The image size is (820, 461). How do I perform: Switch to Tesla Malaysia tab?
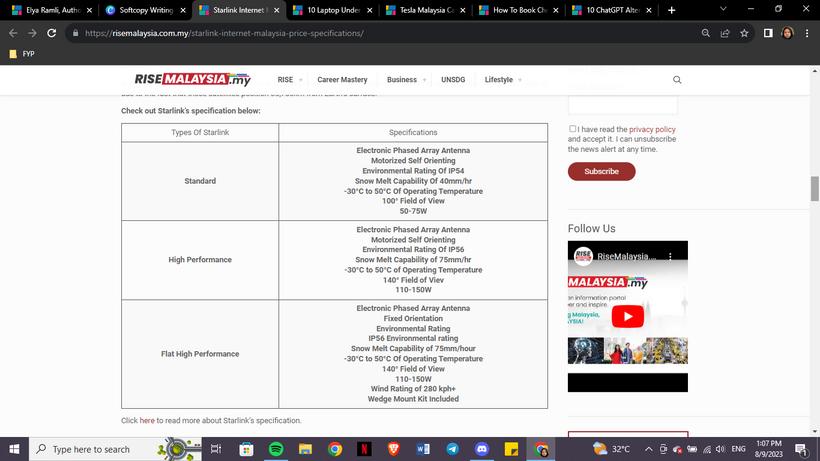(426, 10)
